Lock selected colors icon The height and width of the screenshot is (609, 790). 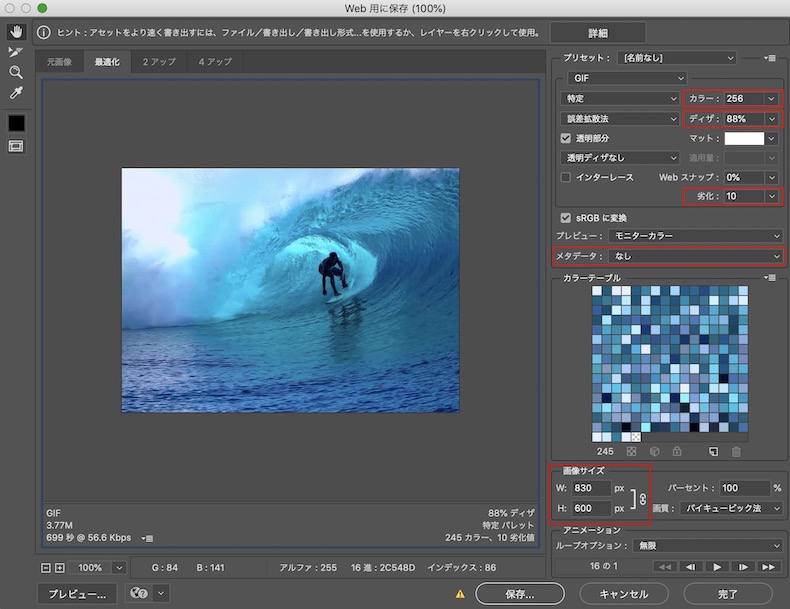(x=677, y=451)
